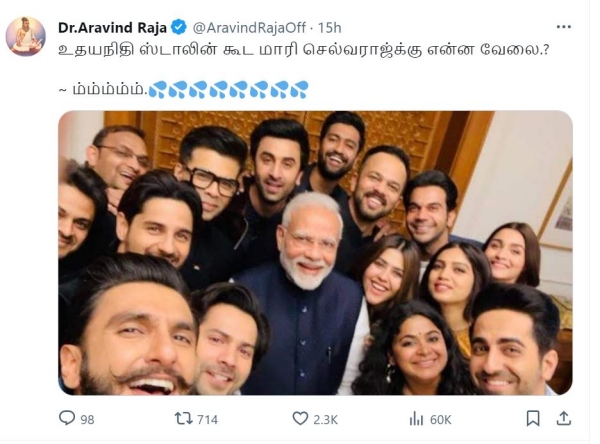Viewport: 600px width, 444px height.
Task: Click the 714 retweets count
Action: tap(208, 418)
